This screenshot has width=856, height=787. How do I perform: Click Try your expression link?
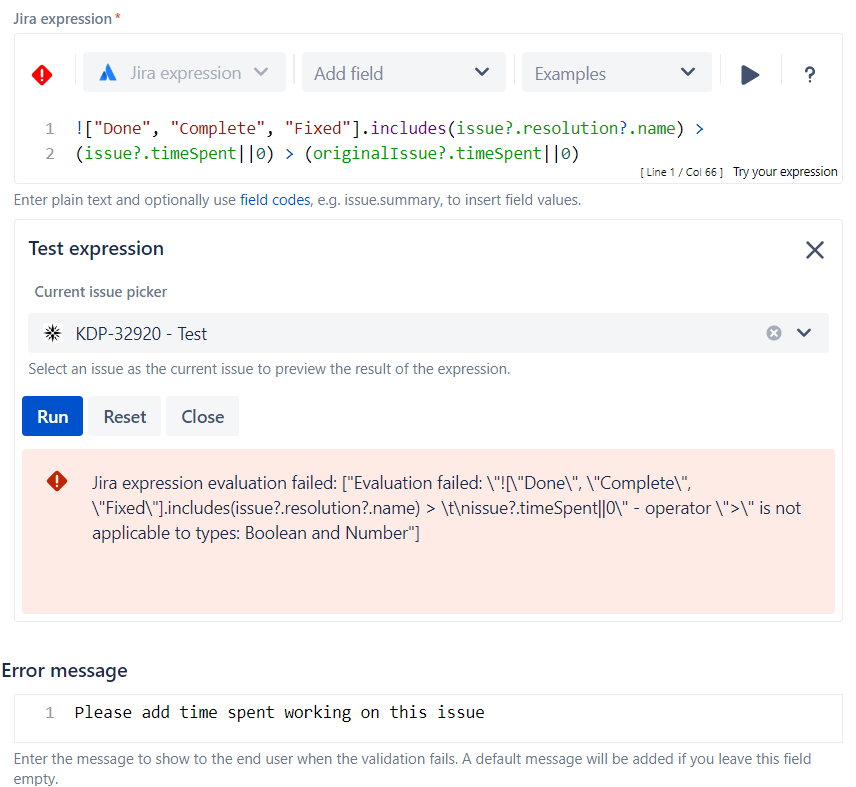tap(785, 171)
